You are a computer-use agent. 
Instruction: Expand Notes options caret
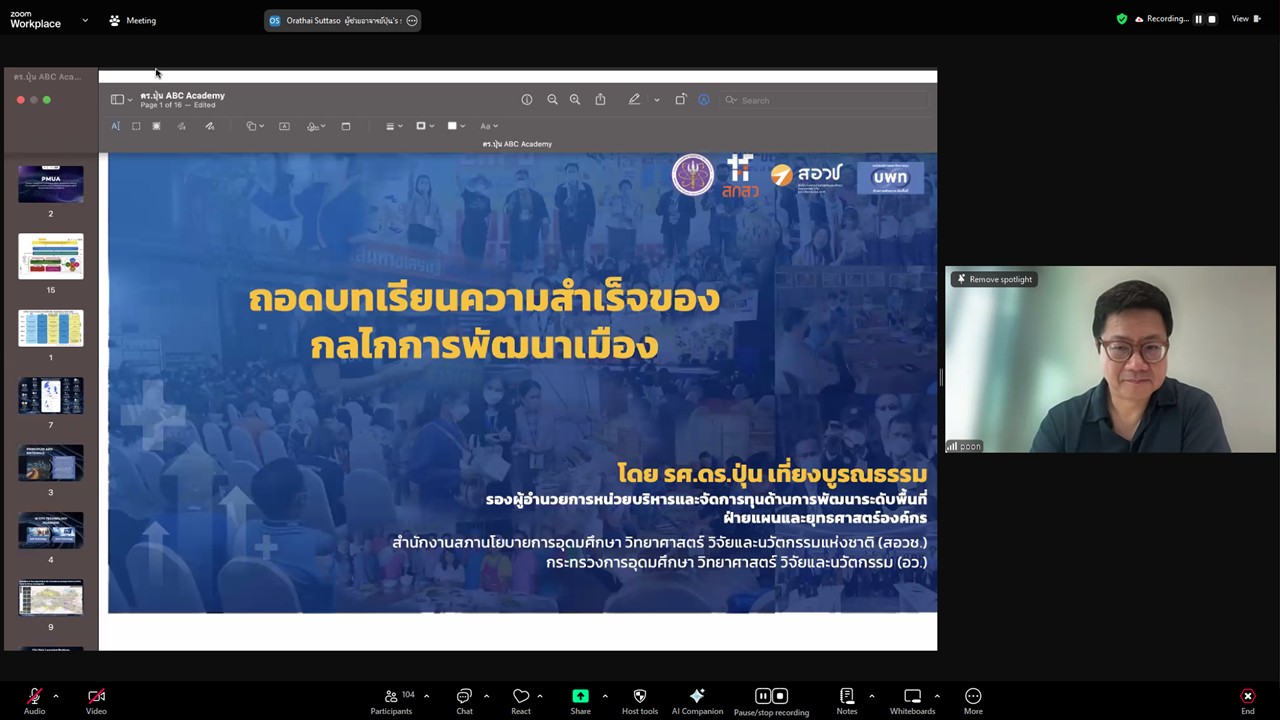pos(871,696)
